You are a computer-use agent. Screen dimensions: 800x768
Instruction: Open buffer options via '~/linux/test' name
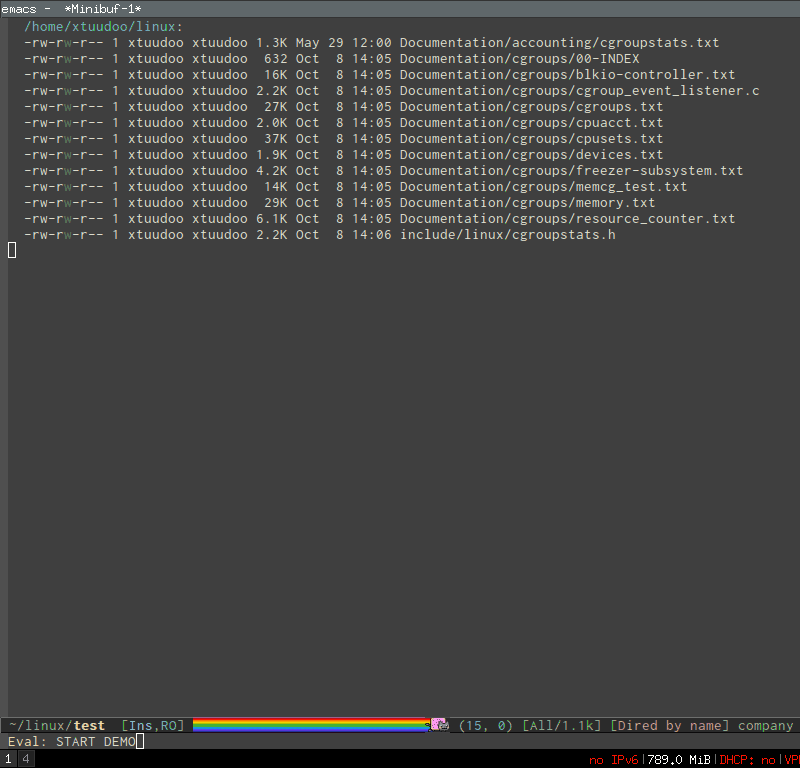48,725
